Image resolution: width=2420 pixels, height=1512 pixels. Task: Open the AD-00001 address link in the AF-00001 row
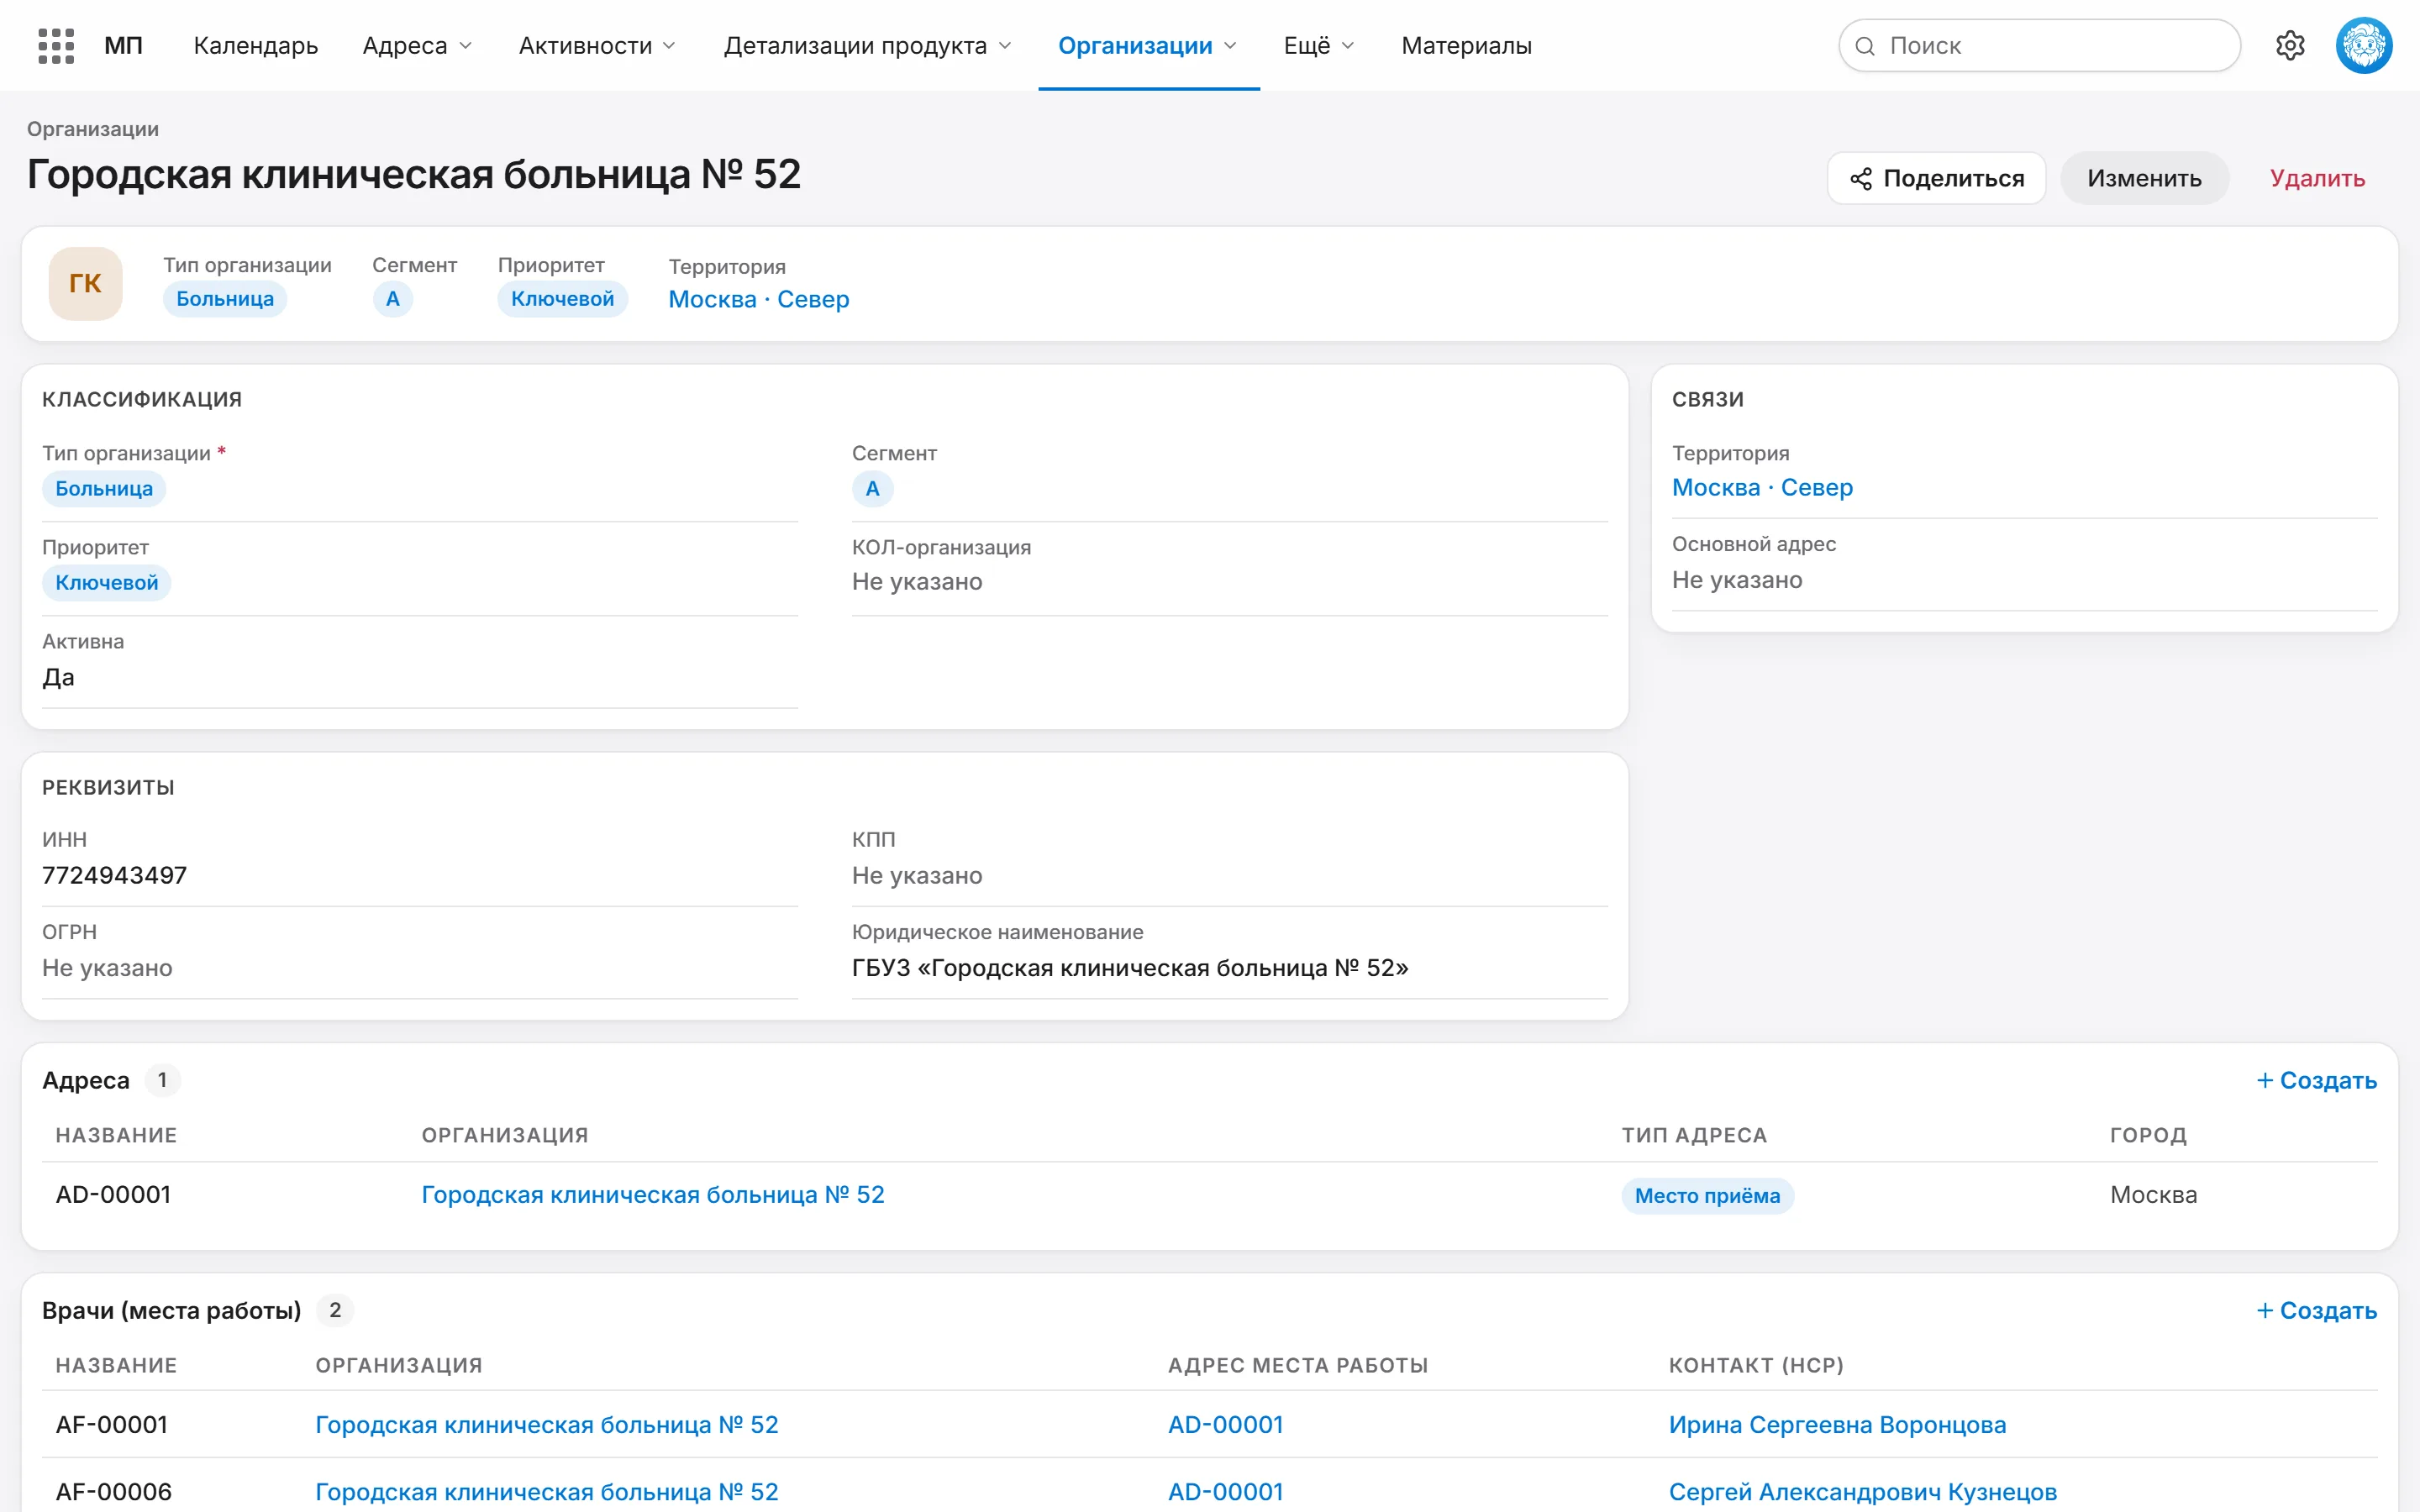[1226, 1425]
